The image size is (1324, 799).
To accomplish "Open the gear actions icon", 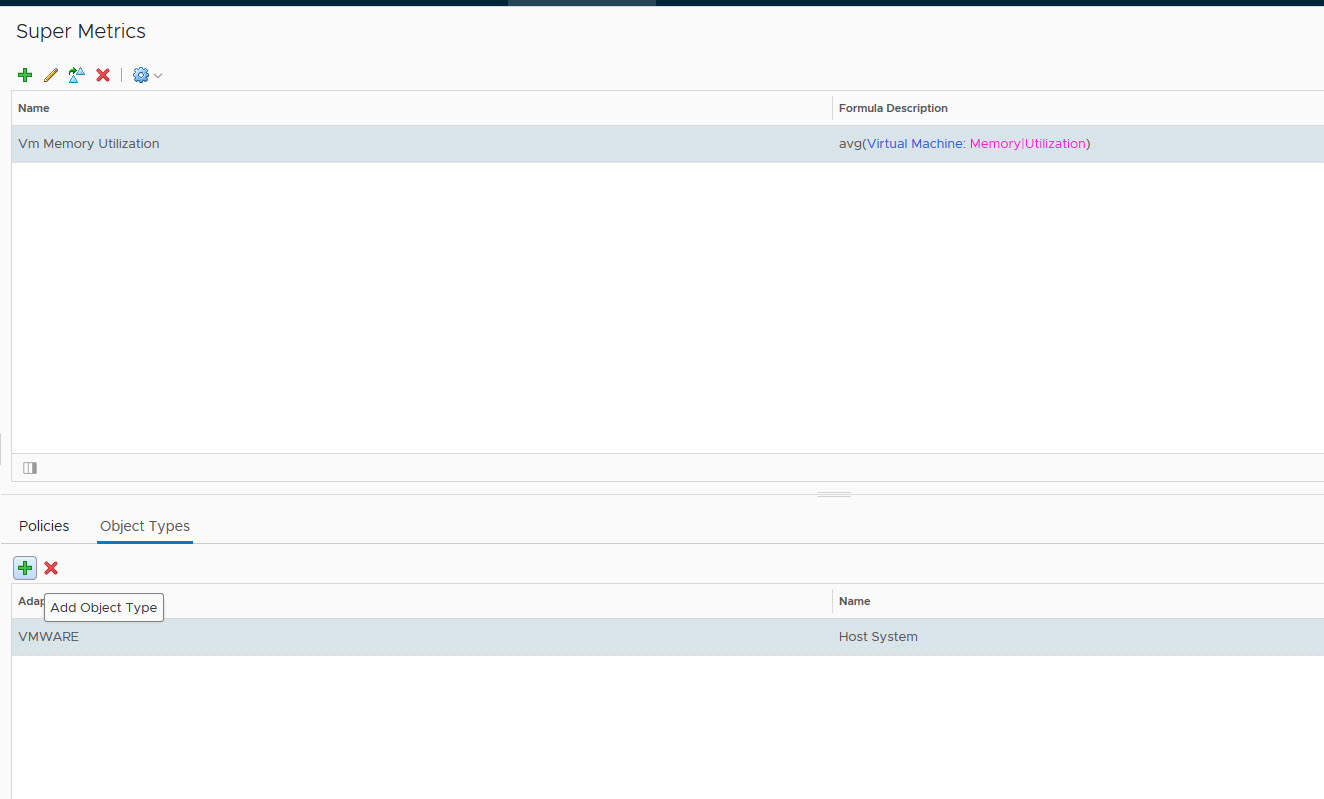I will pyautogui.click(x=141, y=75).
